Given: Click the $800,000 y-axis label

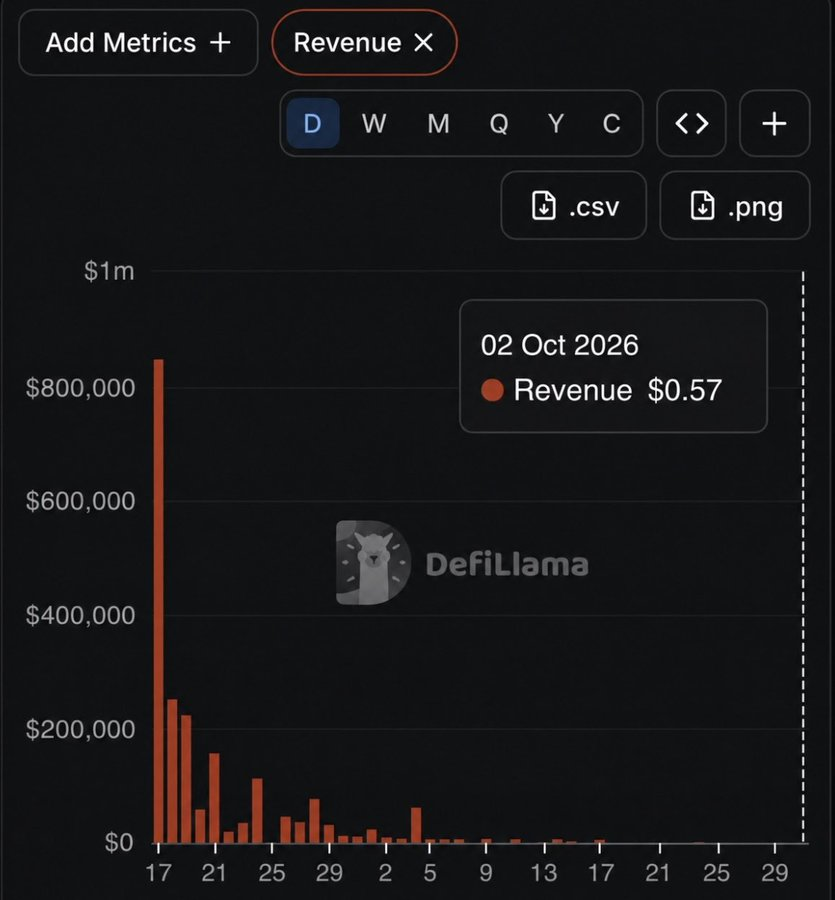Looking at the screenshot, I should tap(80, 388).
